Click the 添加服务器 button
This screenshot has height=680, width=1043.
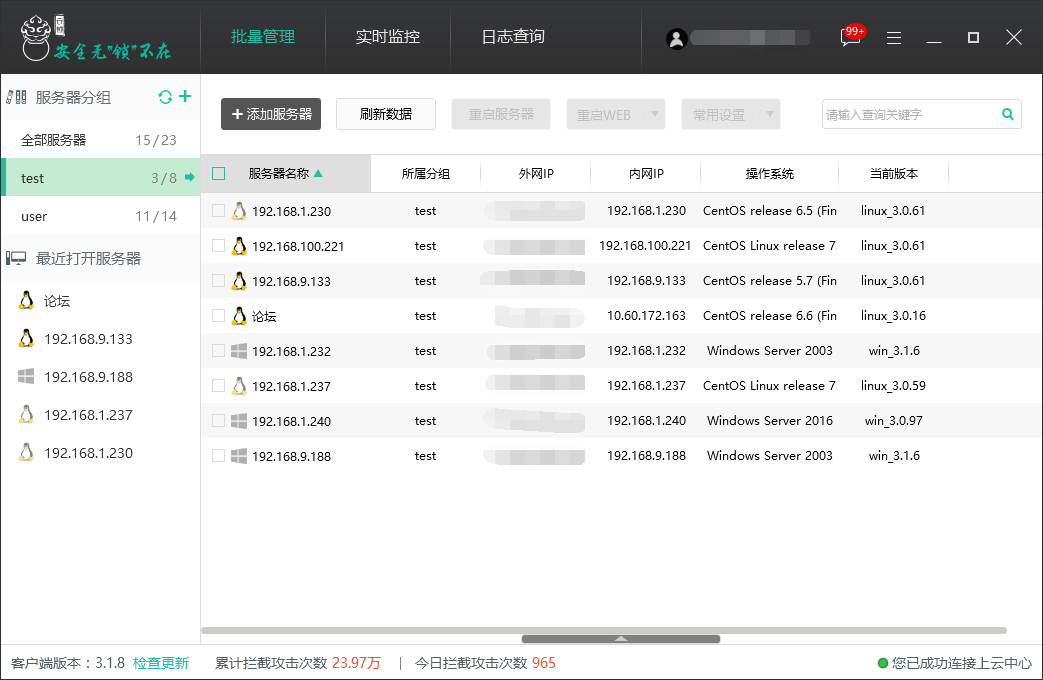click(271, 114)
